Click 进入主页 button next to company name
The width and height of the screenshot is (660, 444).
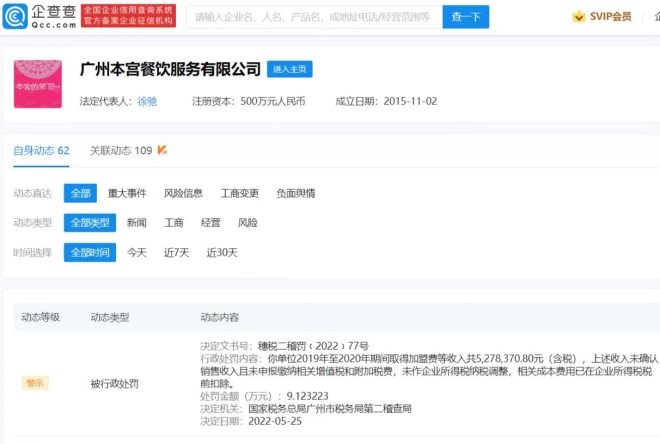click(289, 70)
